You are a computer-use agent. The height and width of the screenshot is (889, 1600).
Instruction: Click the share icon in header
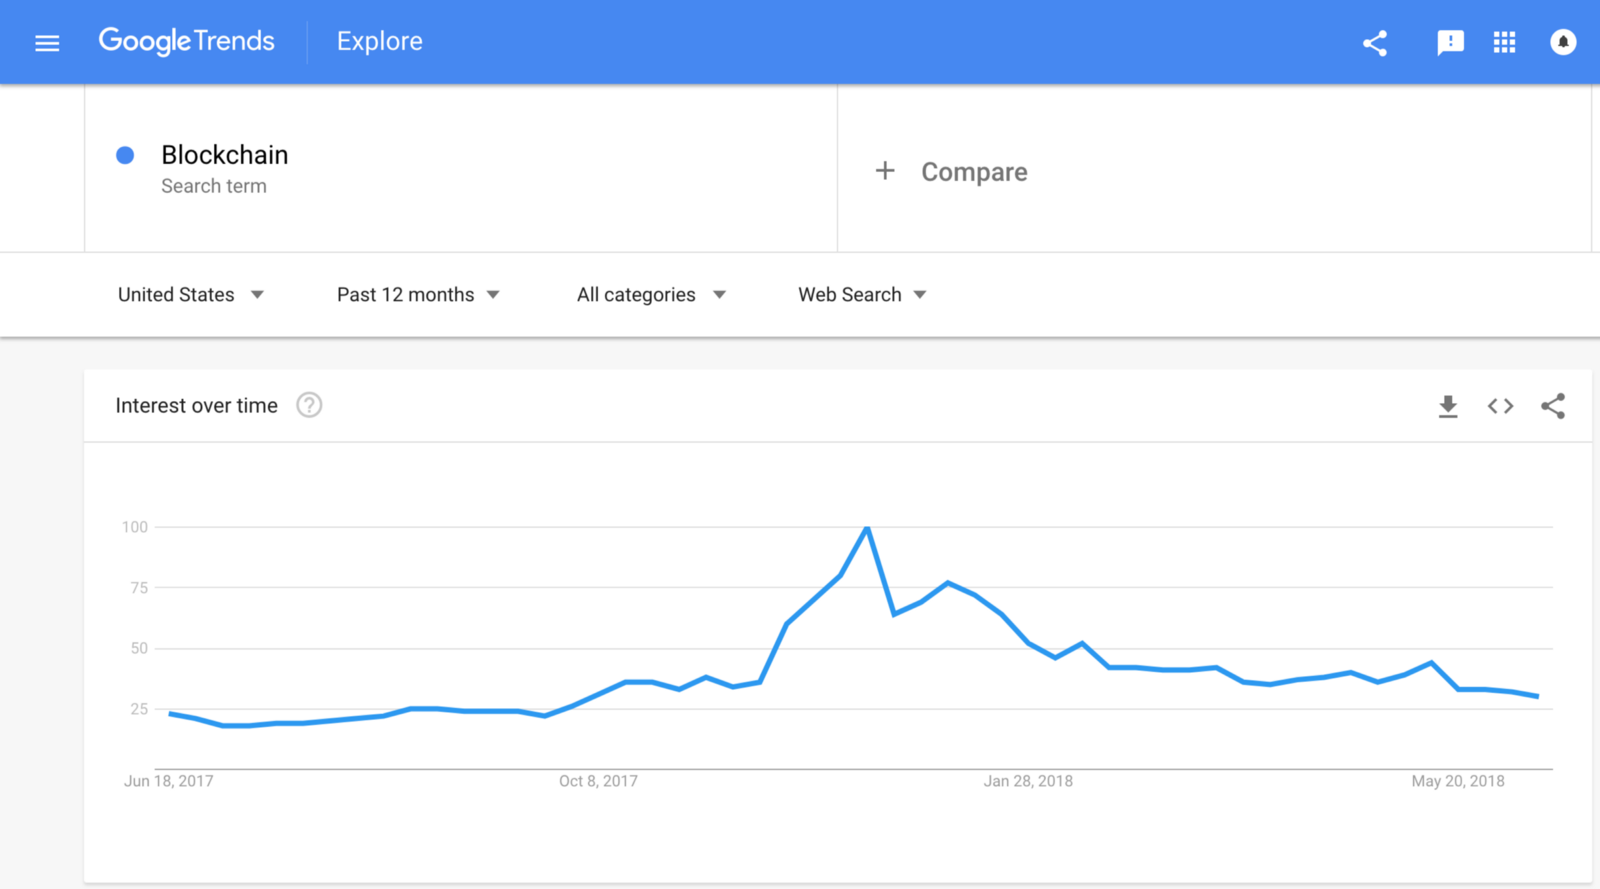[x=1375, y=43]
